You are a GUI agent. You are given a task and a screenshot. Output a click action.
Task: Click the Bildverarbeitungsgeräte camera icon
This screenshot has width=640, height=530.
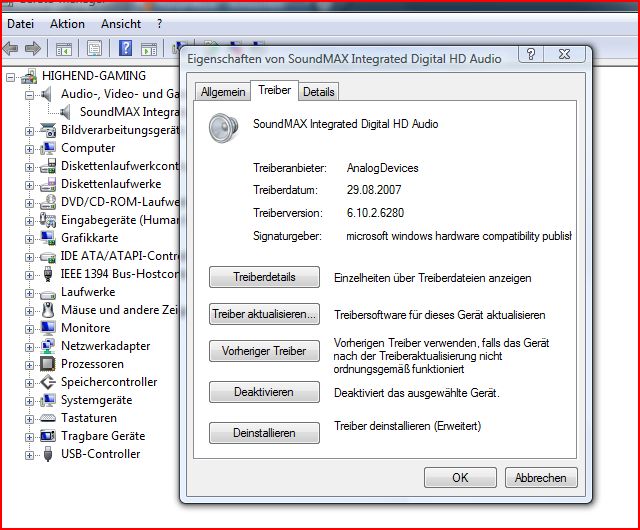coord(48,130)
